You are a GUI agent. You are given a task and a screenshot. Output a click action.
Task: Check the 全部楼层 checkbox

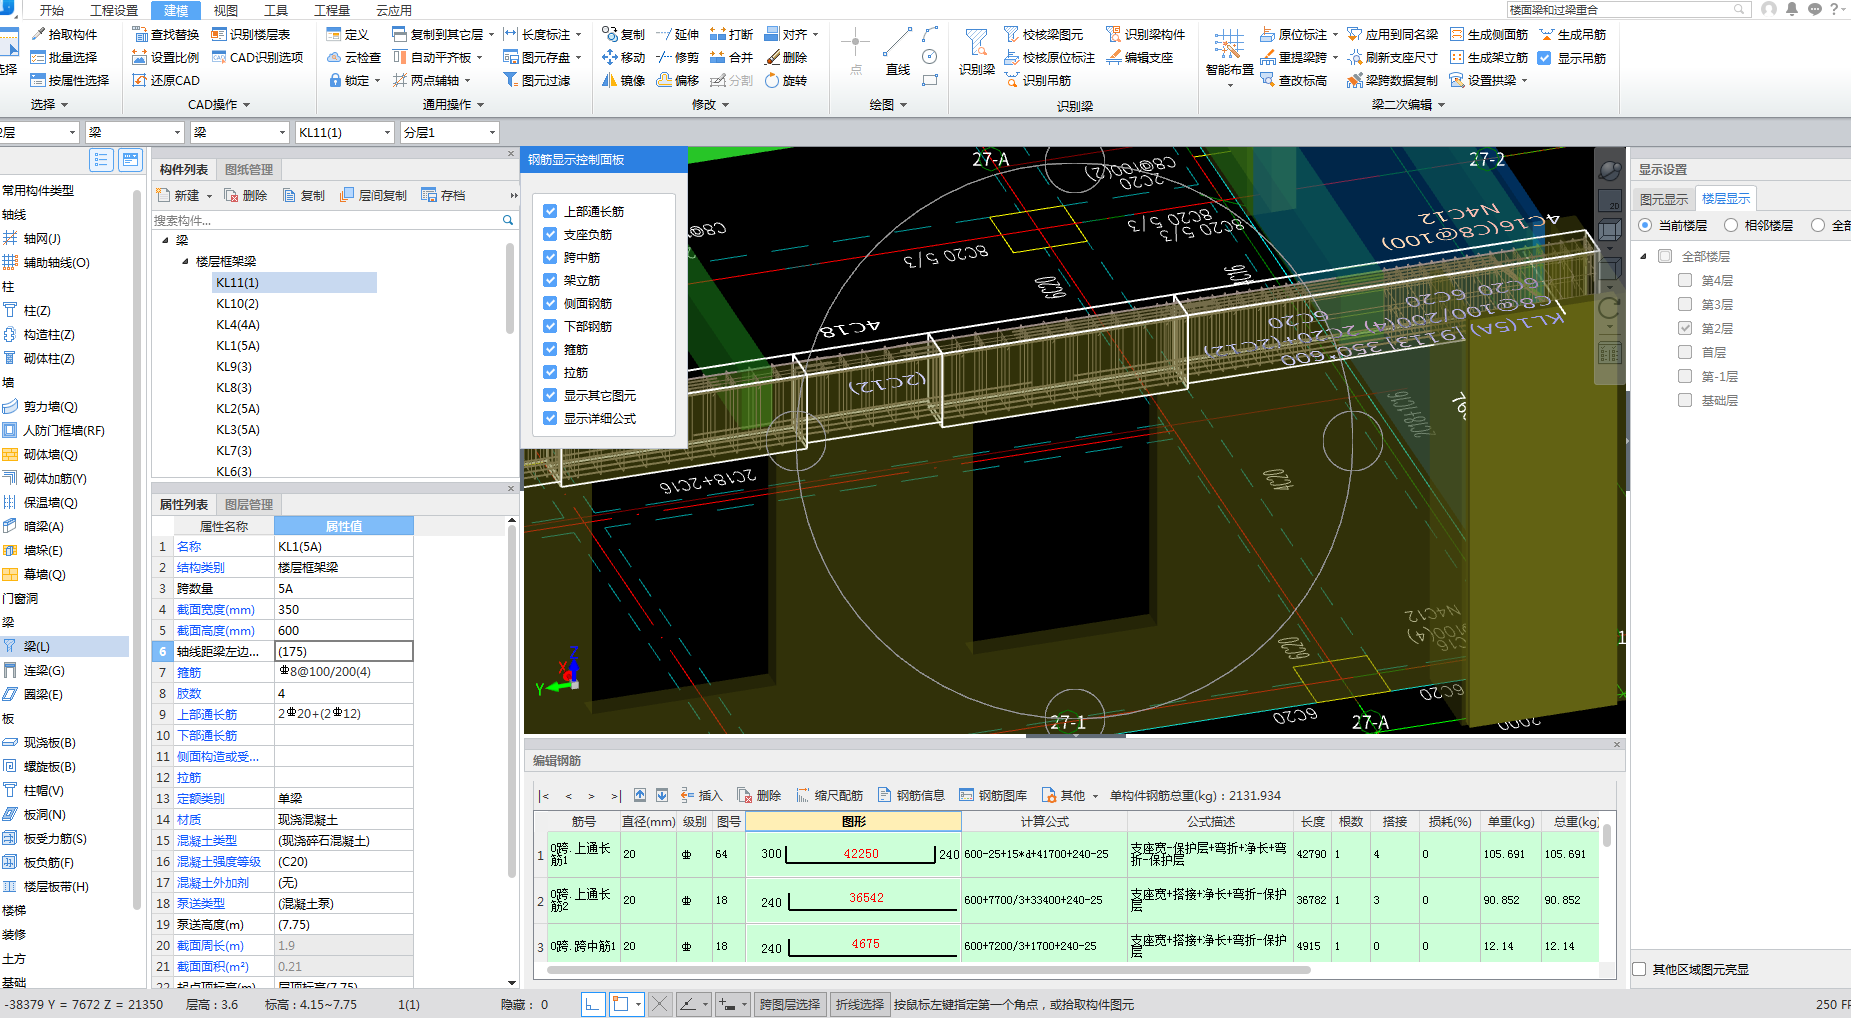(1665, 256)
